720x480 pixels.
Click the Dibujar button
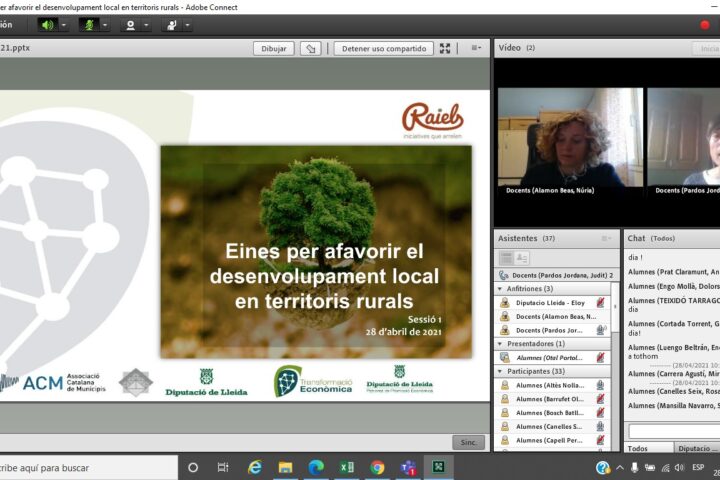pyautogui.click(x=274, y=48)
